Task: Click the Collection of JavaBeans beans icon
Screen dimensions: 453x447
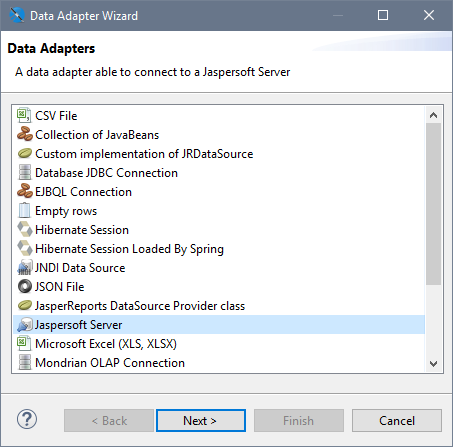Action: pos(24,135)
